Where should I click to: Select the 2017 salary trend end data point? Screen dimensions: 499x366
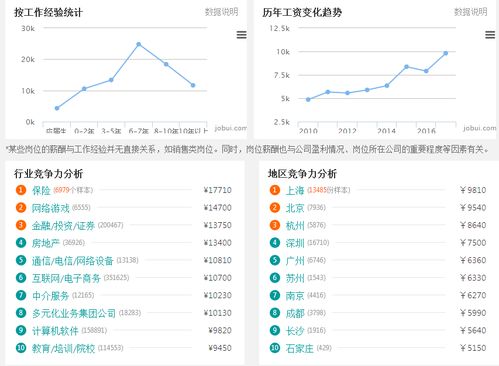pos(446,53)
